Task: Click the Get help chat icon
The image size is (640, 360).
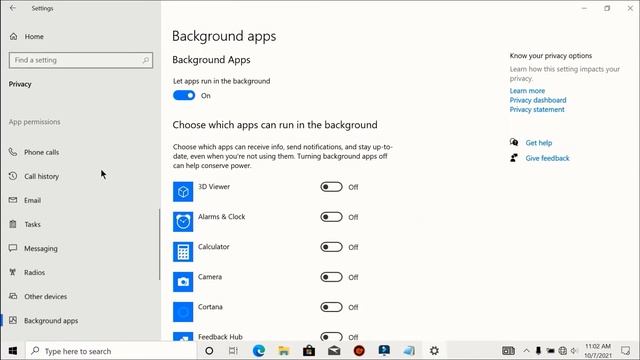Action: (x=514, y=142)
